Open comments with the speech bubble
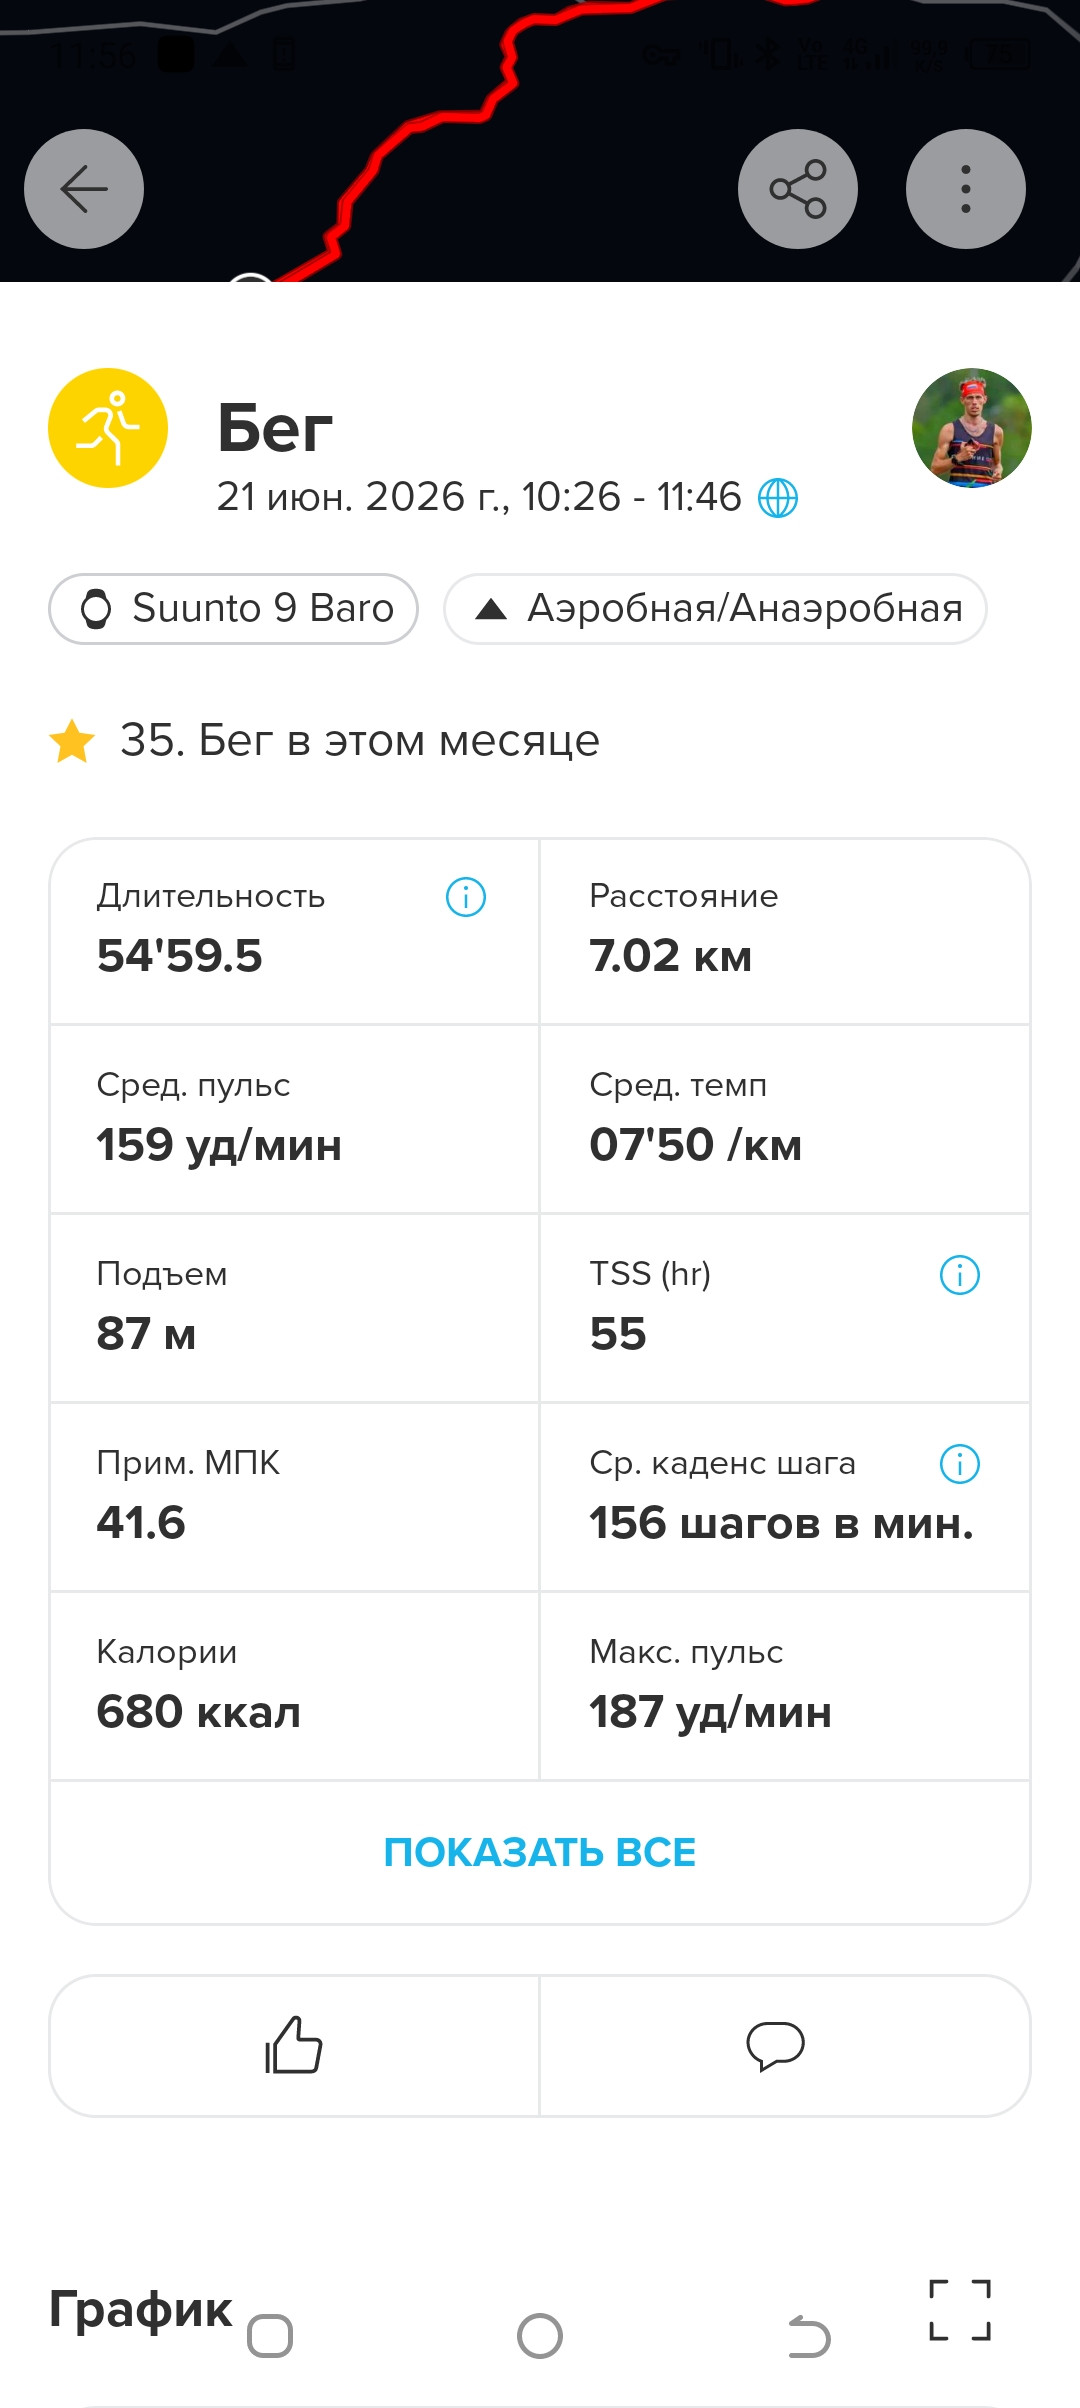 pos(775,2045)
